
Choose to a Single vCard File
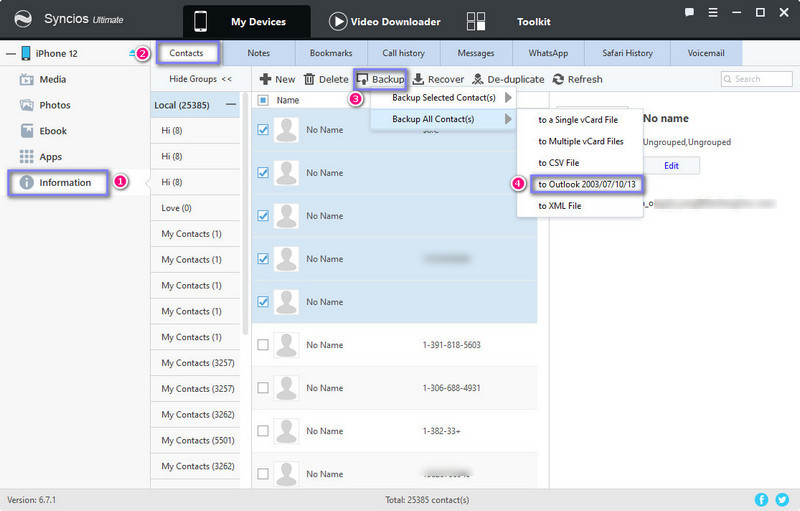580,120
